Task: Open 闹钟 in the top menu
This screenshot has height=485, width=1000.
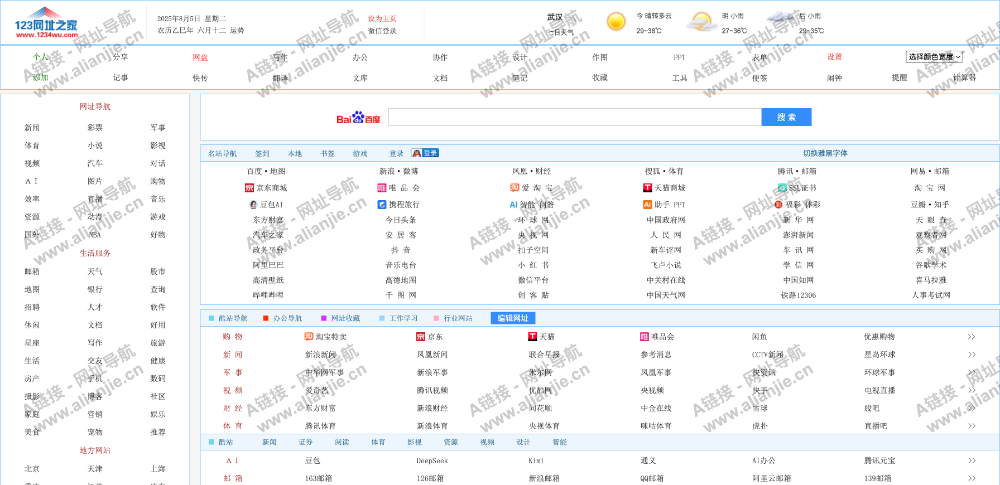Action: (835, 78)
